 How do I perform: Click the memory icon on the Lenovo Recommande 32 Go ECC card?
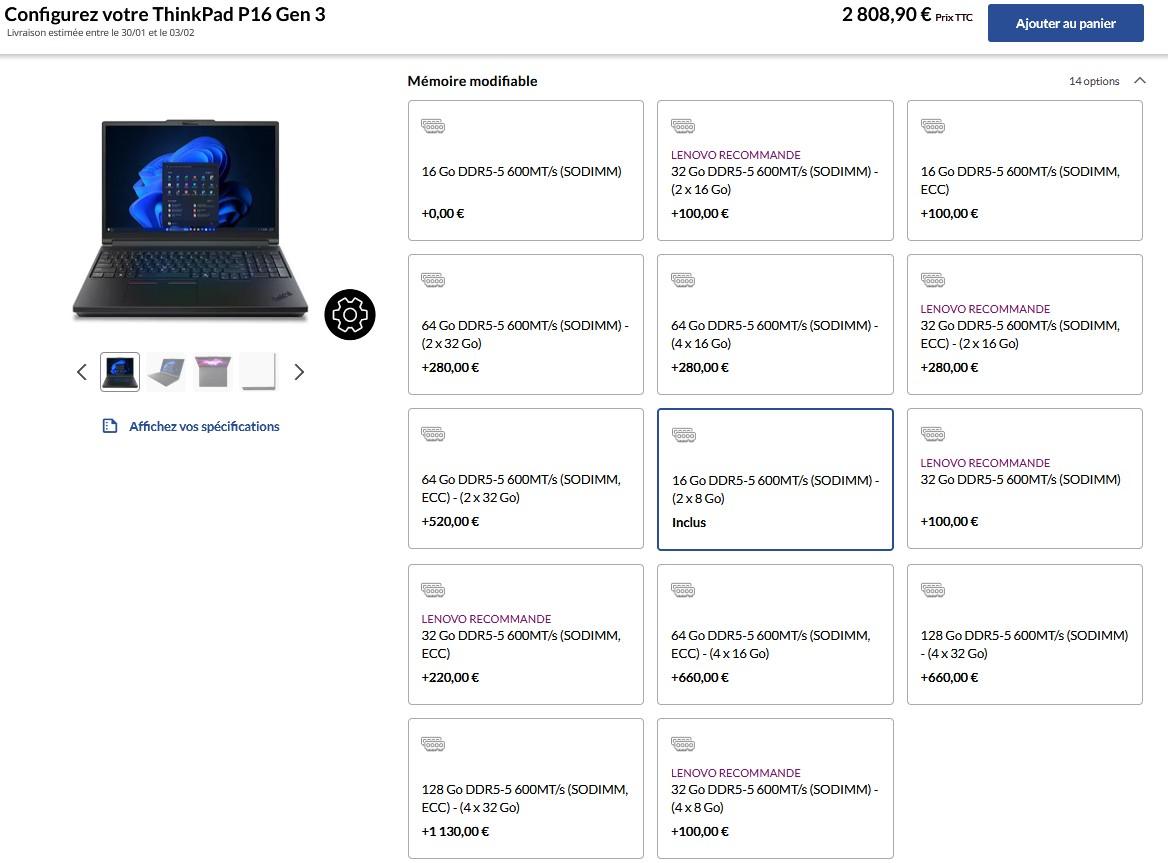433,589
